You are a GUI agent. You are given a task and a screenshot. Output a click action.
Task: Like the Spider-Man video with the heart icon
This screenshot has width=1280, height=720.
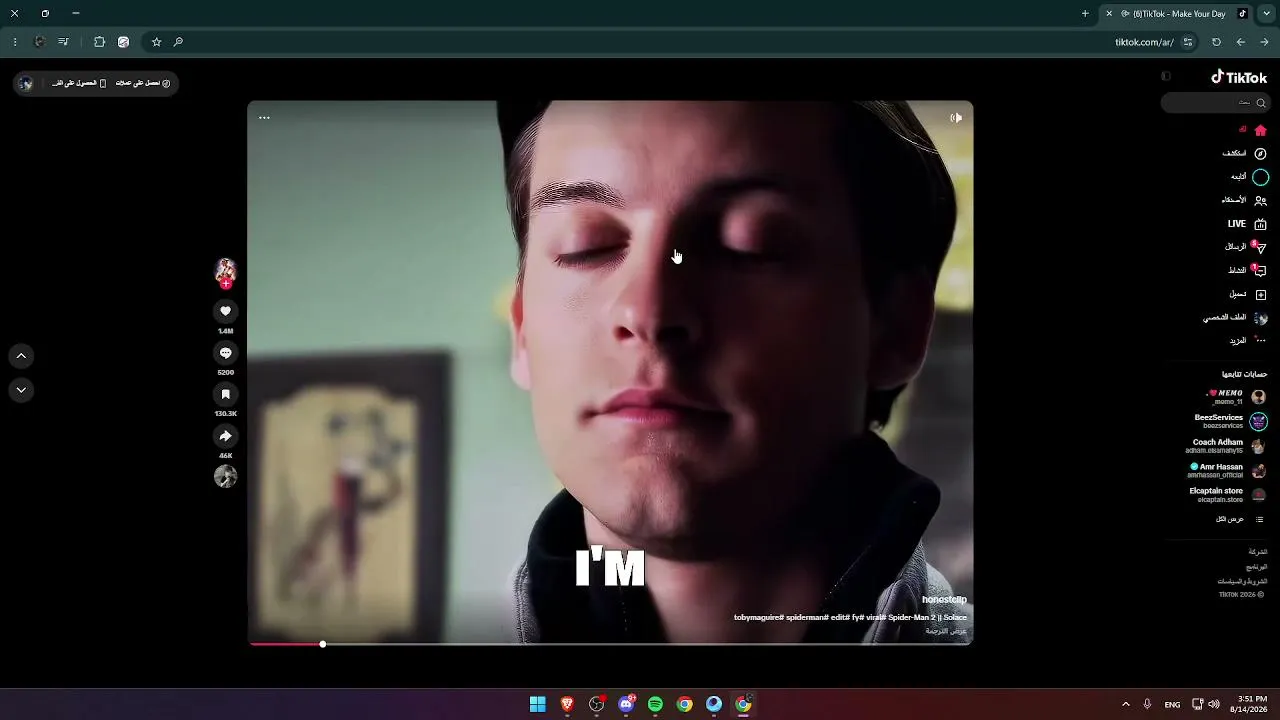point(225,312)
